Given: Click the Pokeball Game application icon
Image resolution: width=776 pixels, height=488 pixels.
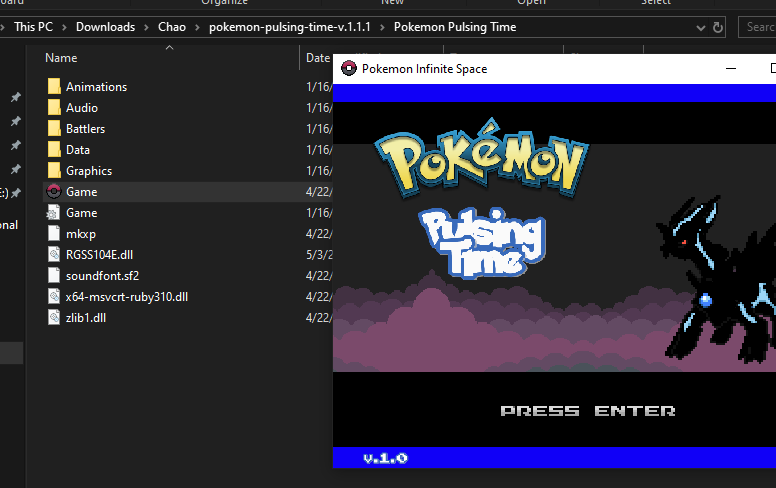Looking at the screenshot, I should 53,192.
